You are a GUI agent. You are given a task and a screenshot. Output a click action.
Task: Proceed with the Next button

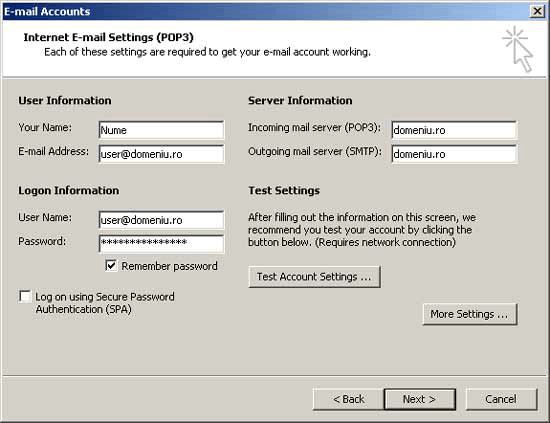[x=420, y=399]
